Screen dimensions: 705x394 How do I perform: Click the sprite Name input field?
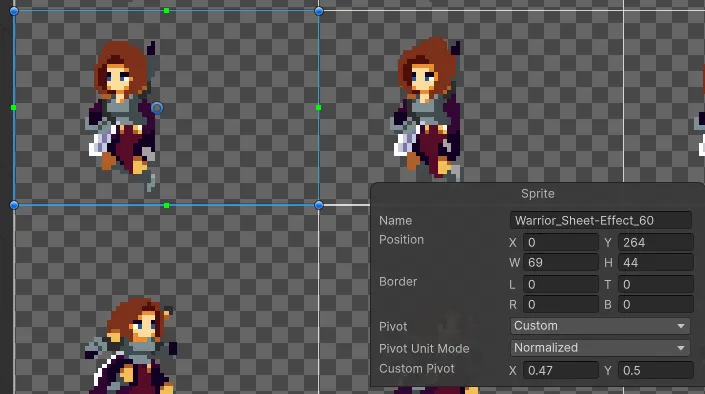point(601,220)
